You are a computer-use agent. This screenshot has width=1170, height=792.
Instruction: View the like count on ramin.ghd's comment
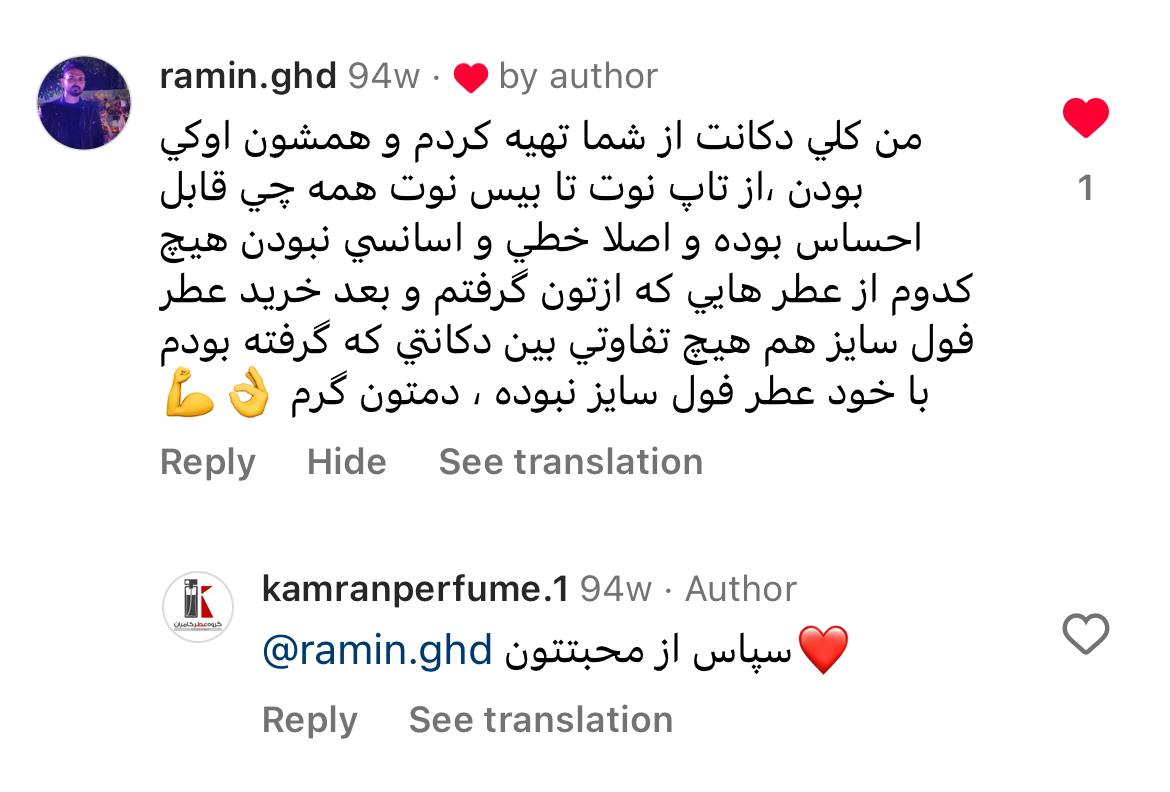pos(1086,188)
